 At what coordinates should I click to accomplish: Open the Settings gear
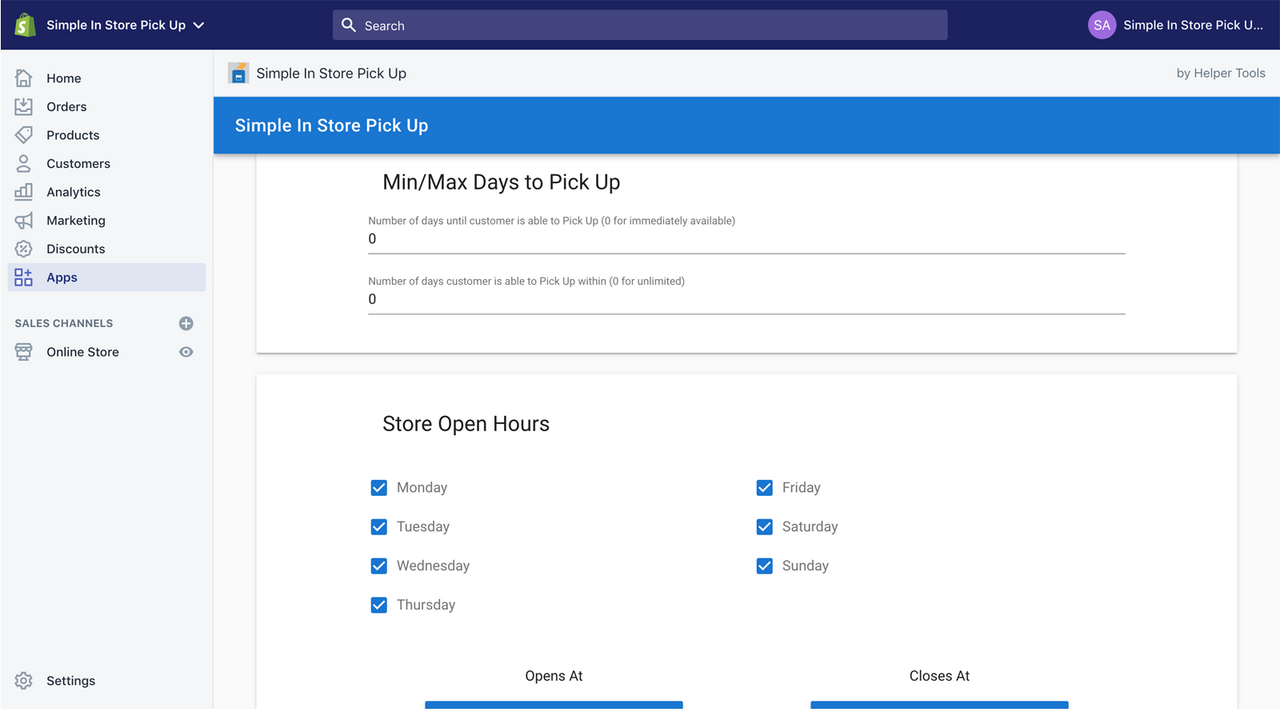[x=23, y=680]
